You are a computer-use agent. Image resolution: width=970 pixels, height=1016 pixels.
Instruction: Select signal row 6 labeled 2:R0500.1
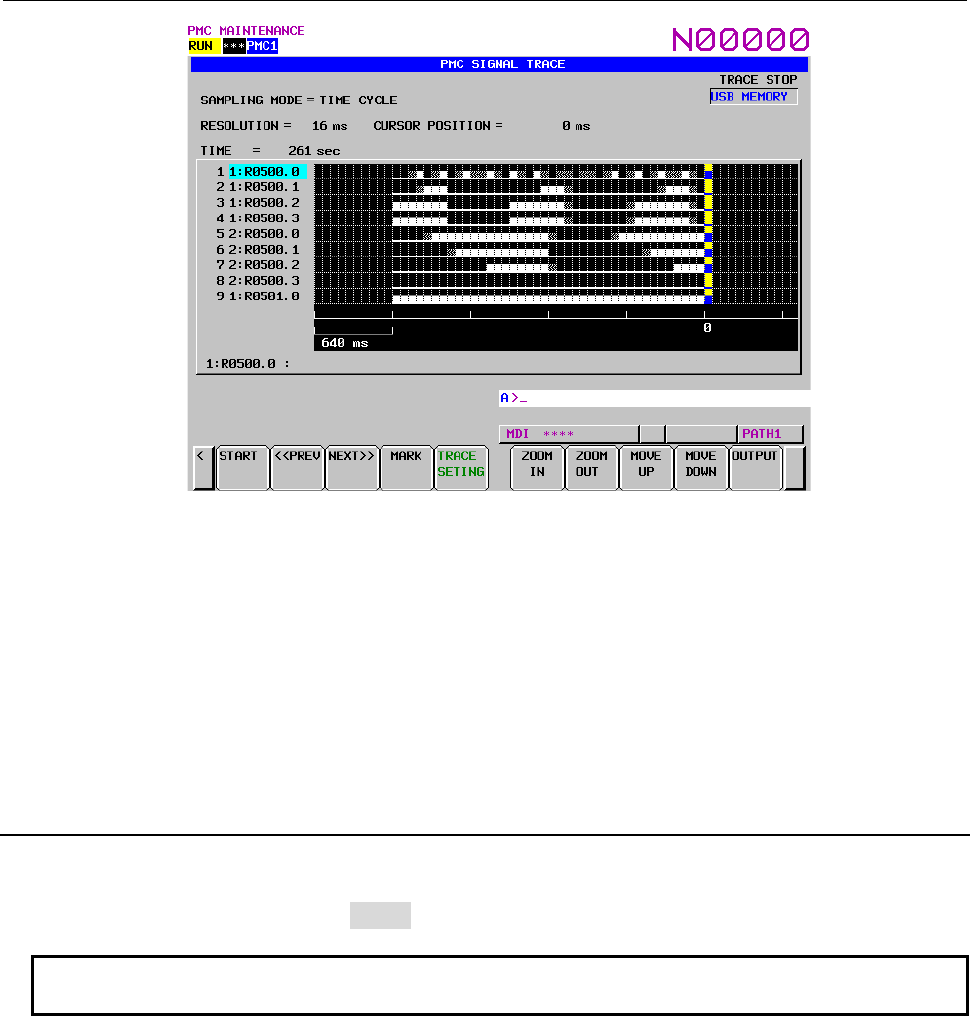pyautogui.click(x=258, y=249)
